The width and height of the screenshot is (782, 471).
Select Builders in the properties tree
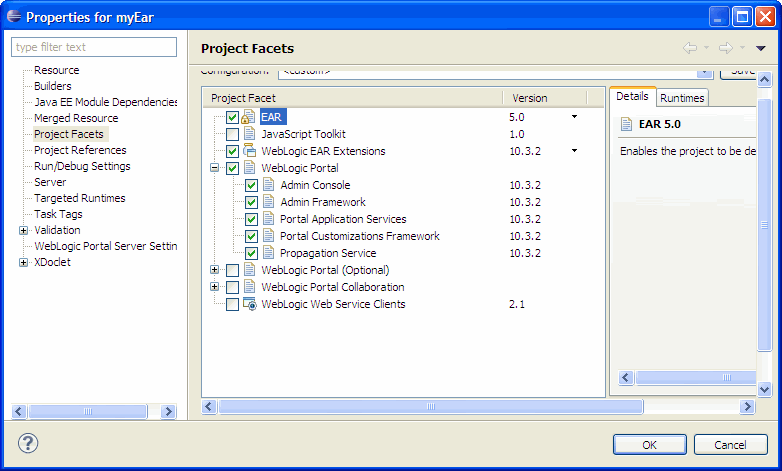click(x=52, y=86)
